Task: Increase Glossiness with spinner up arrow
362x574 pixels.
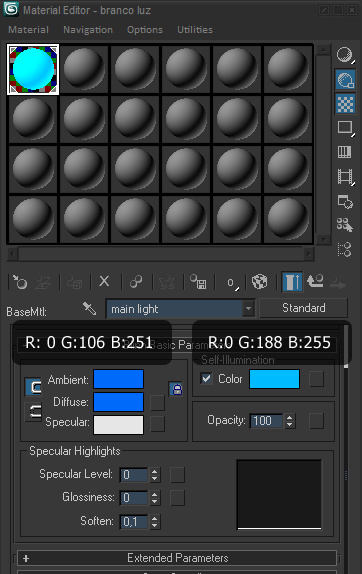Action: 154,494
